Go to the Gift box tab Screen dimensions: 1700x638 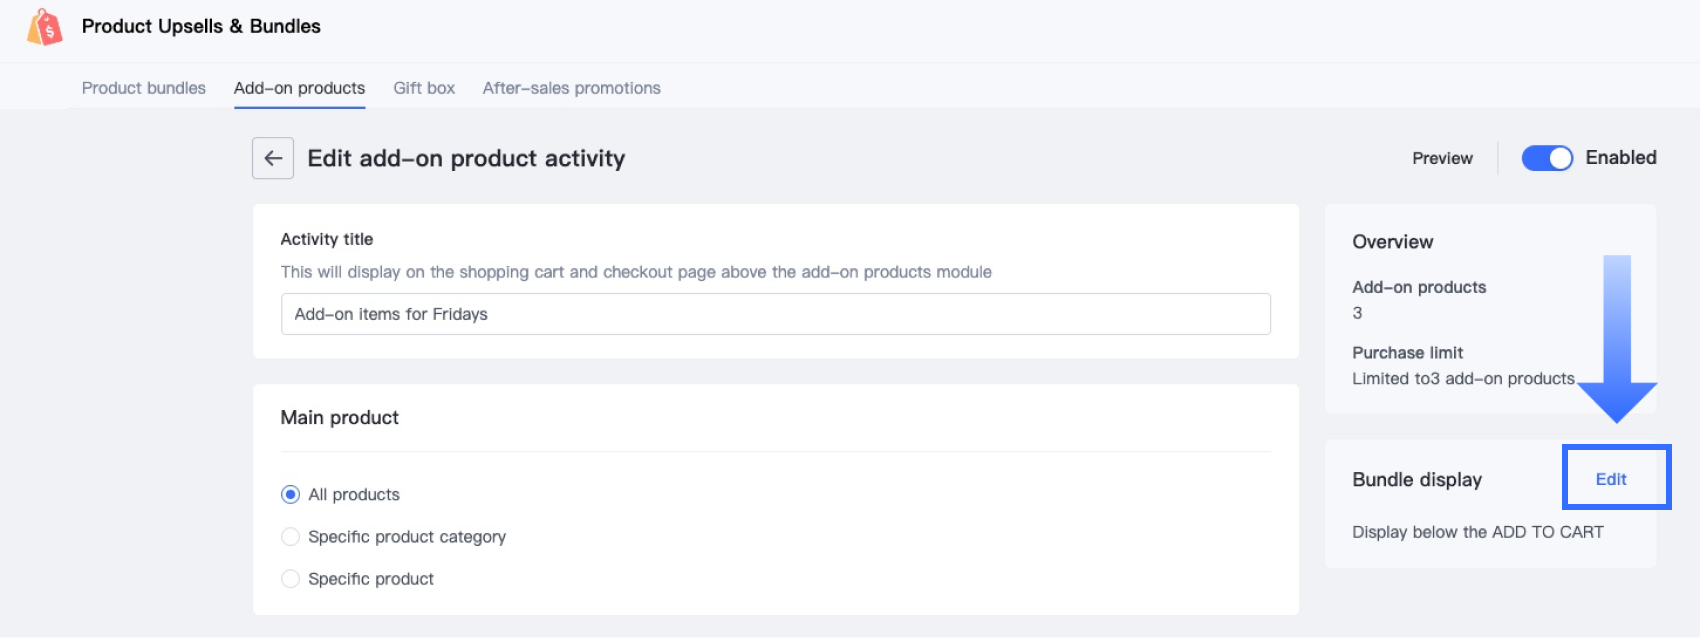click(424, 88)
